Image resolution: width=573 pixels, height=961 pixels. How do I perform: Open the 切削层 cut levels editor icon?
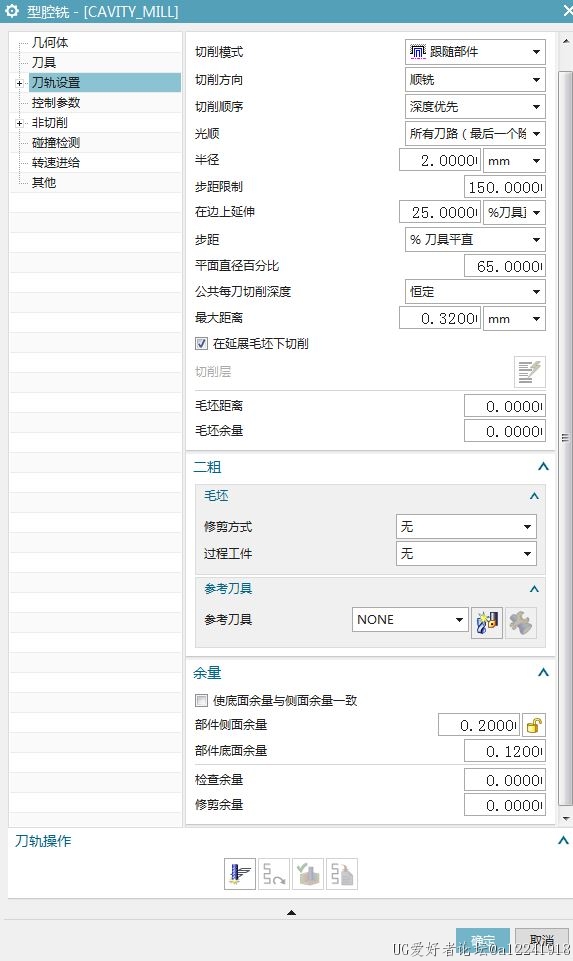pyautogui.click(x=529, y=371)
